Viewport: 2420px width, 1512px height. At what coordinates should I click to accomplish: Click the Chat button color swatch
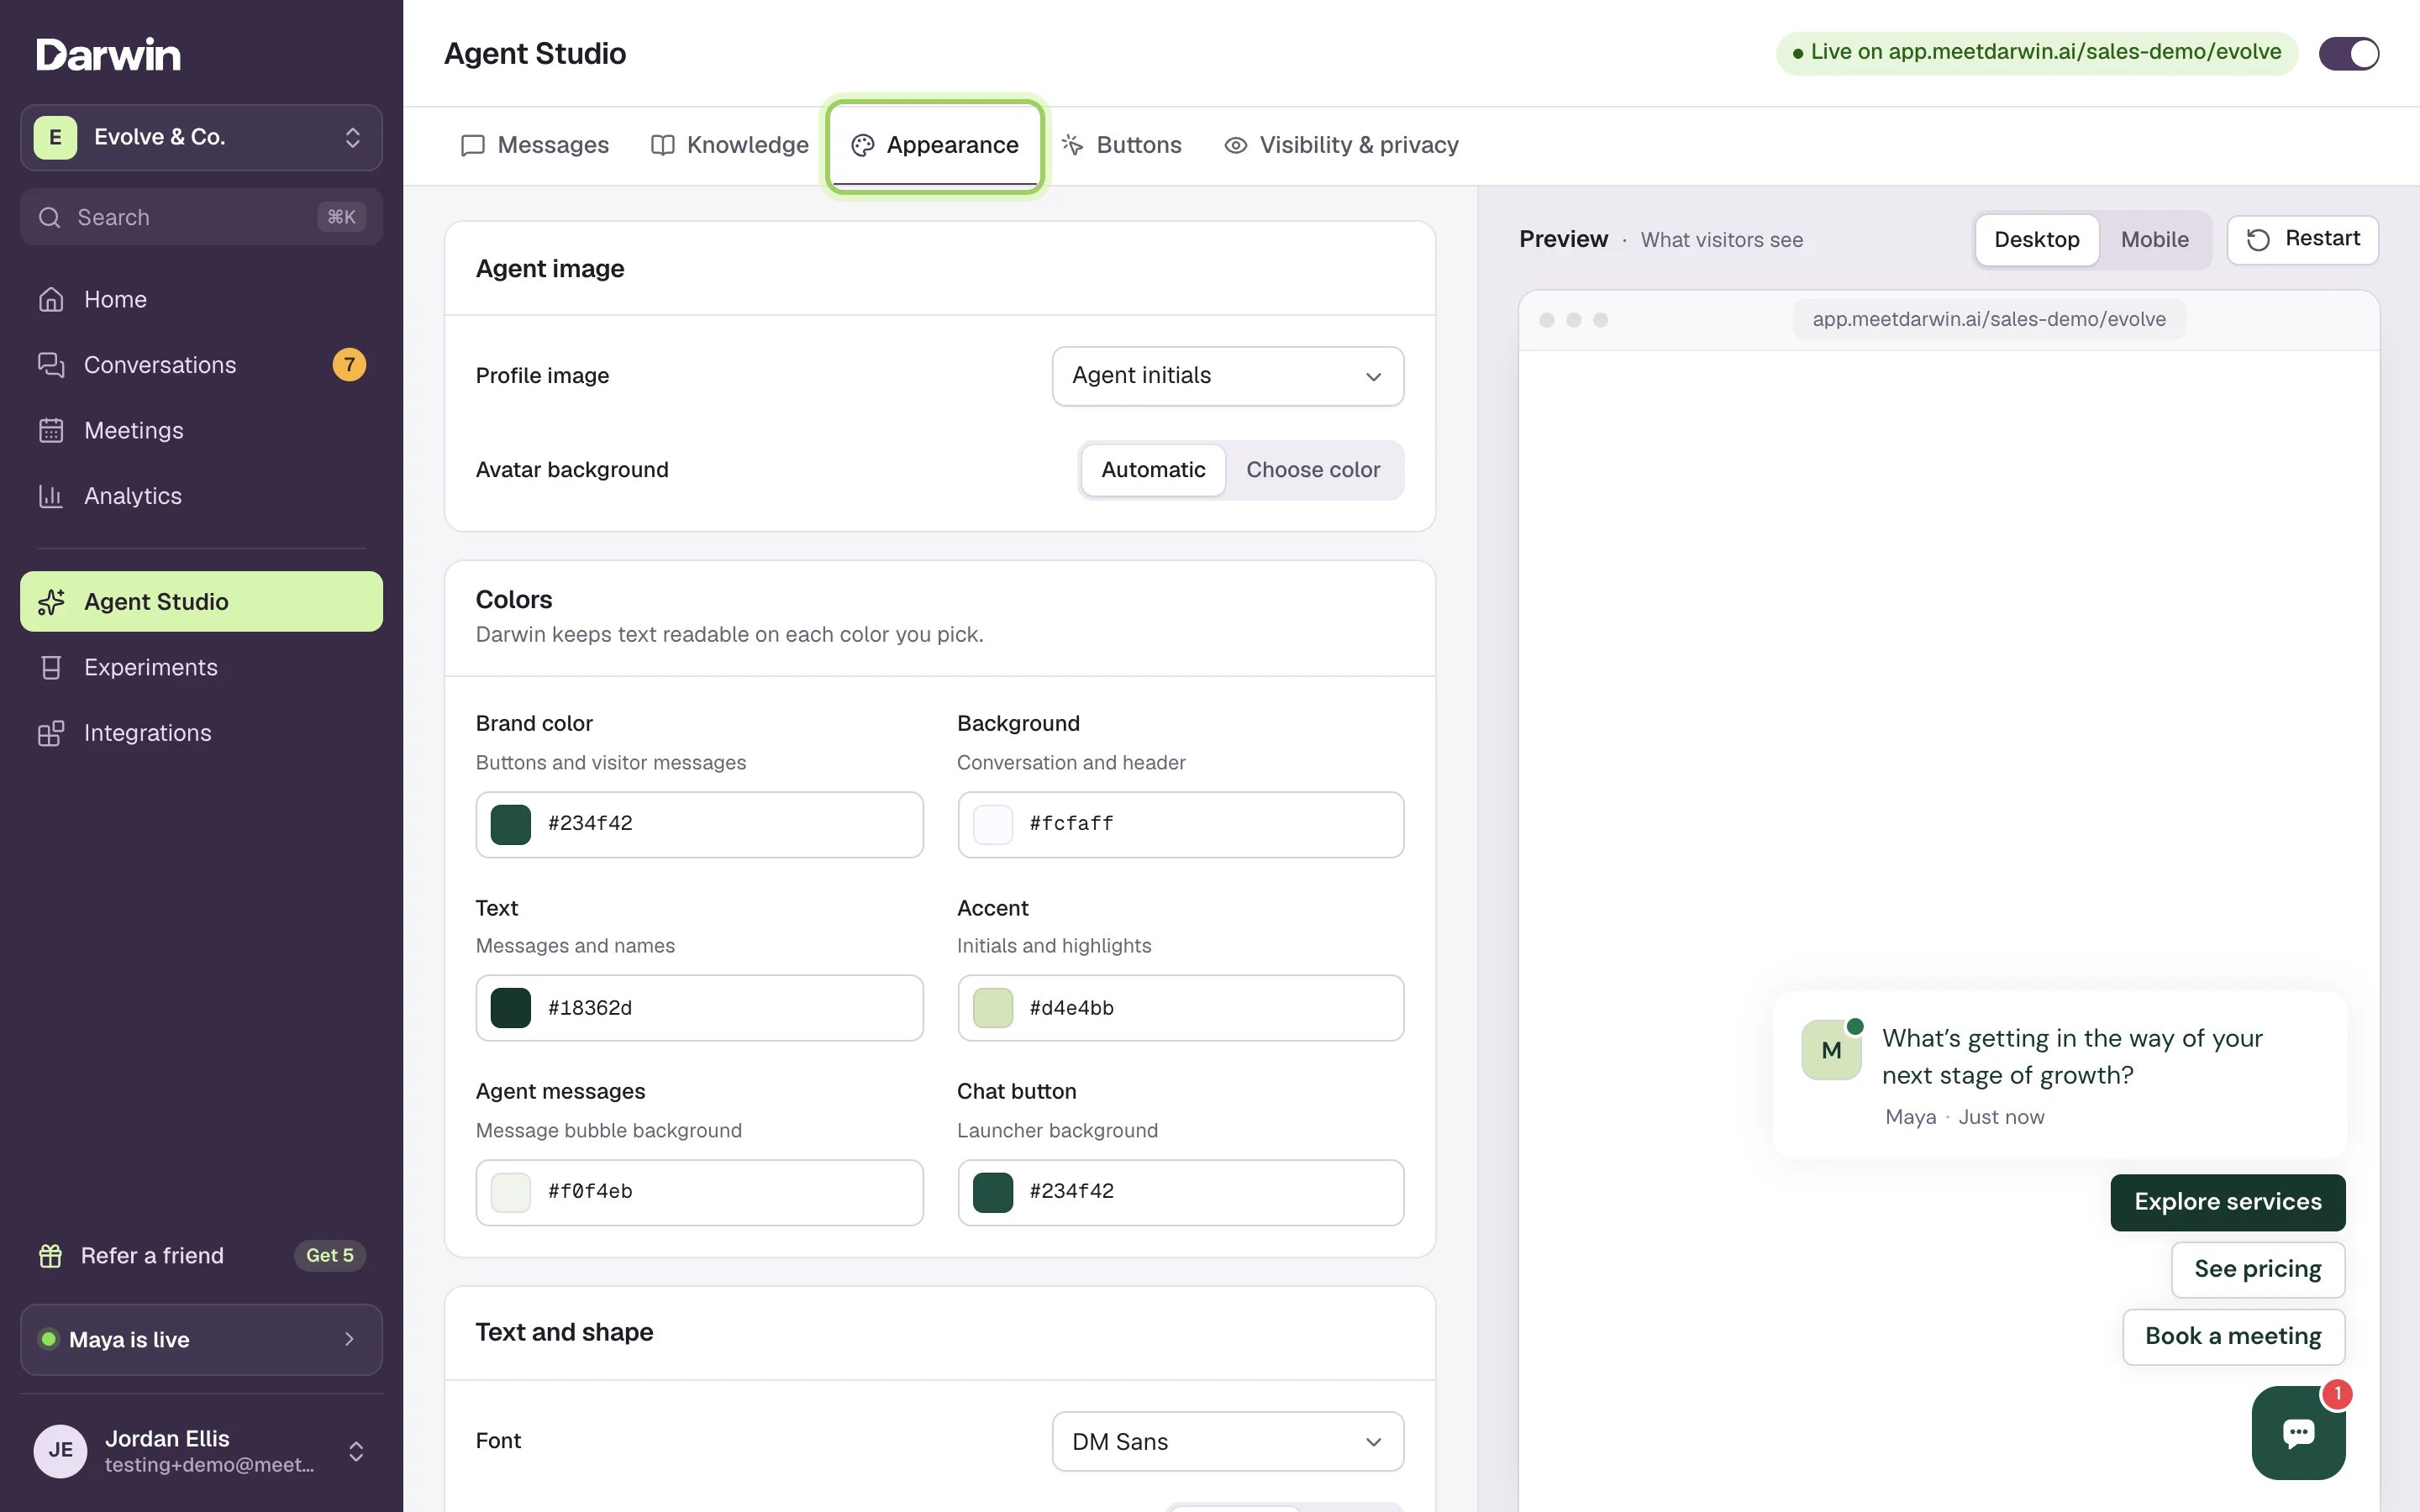[992, 1192]
